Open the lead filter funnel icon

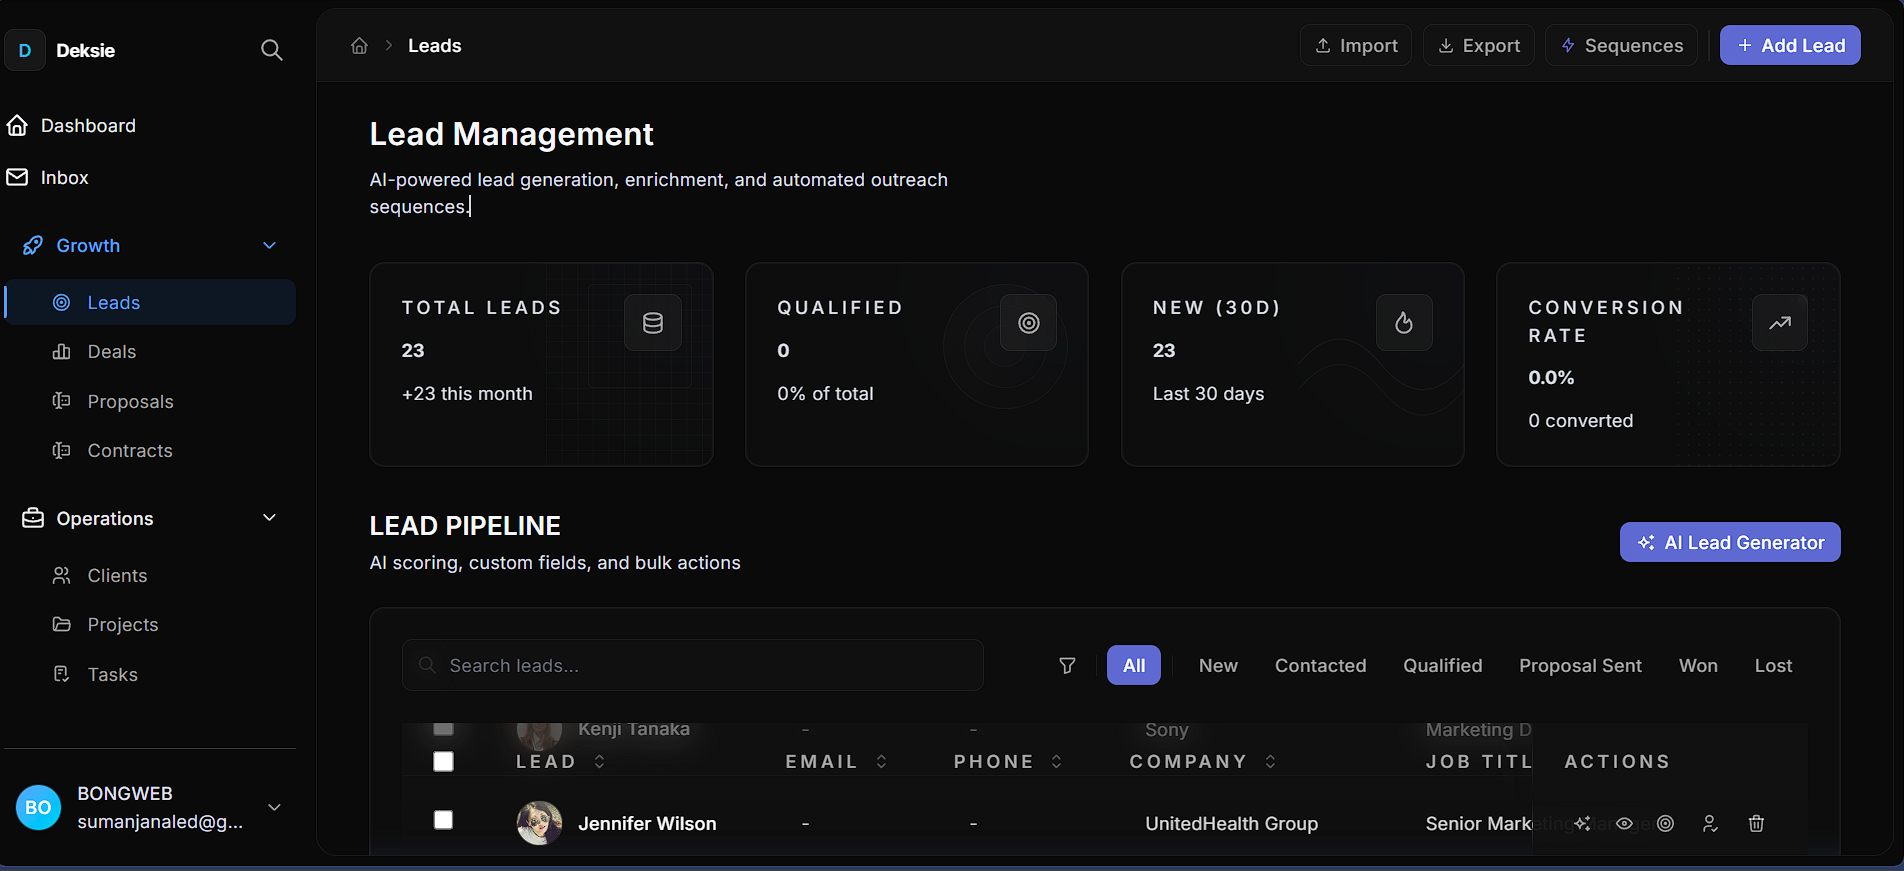pyautogui.click(x=1067, y=666)
